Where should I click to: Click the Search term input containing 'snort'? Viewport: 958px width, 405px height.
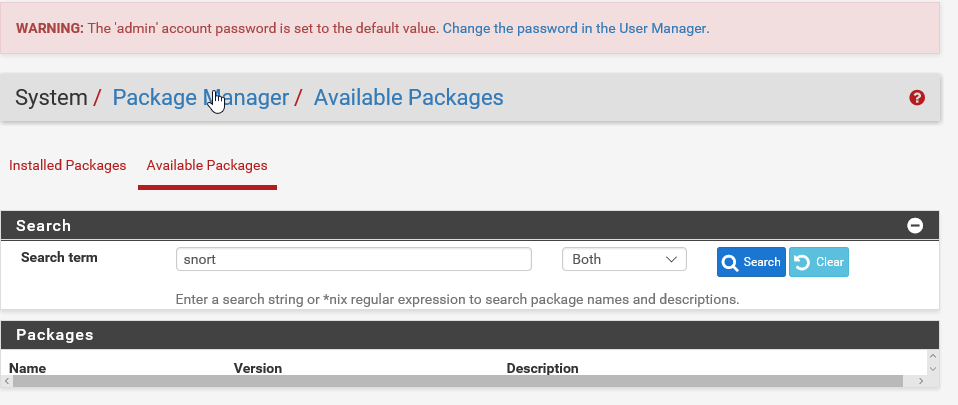[353, 260]
